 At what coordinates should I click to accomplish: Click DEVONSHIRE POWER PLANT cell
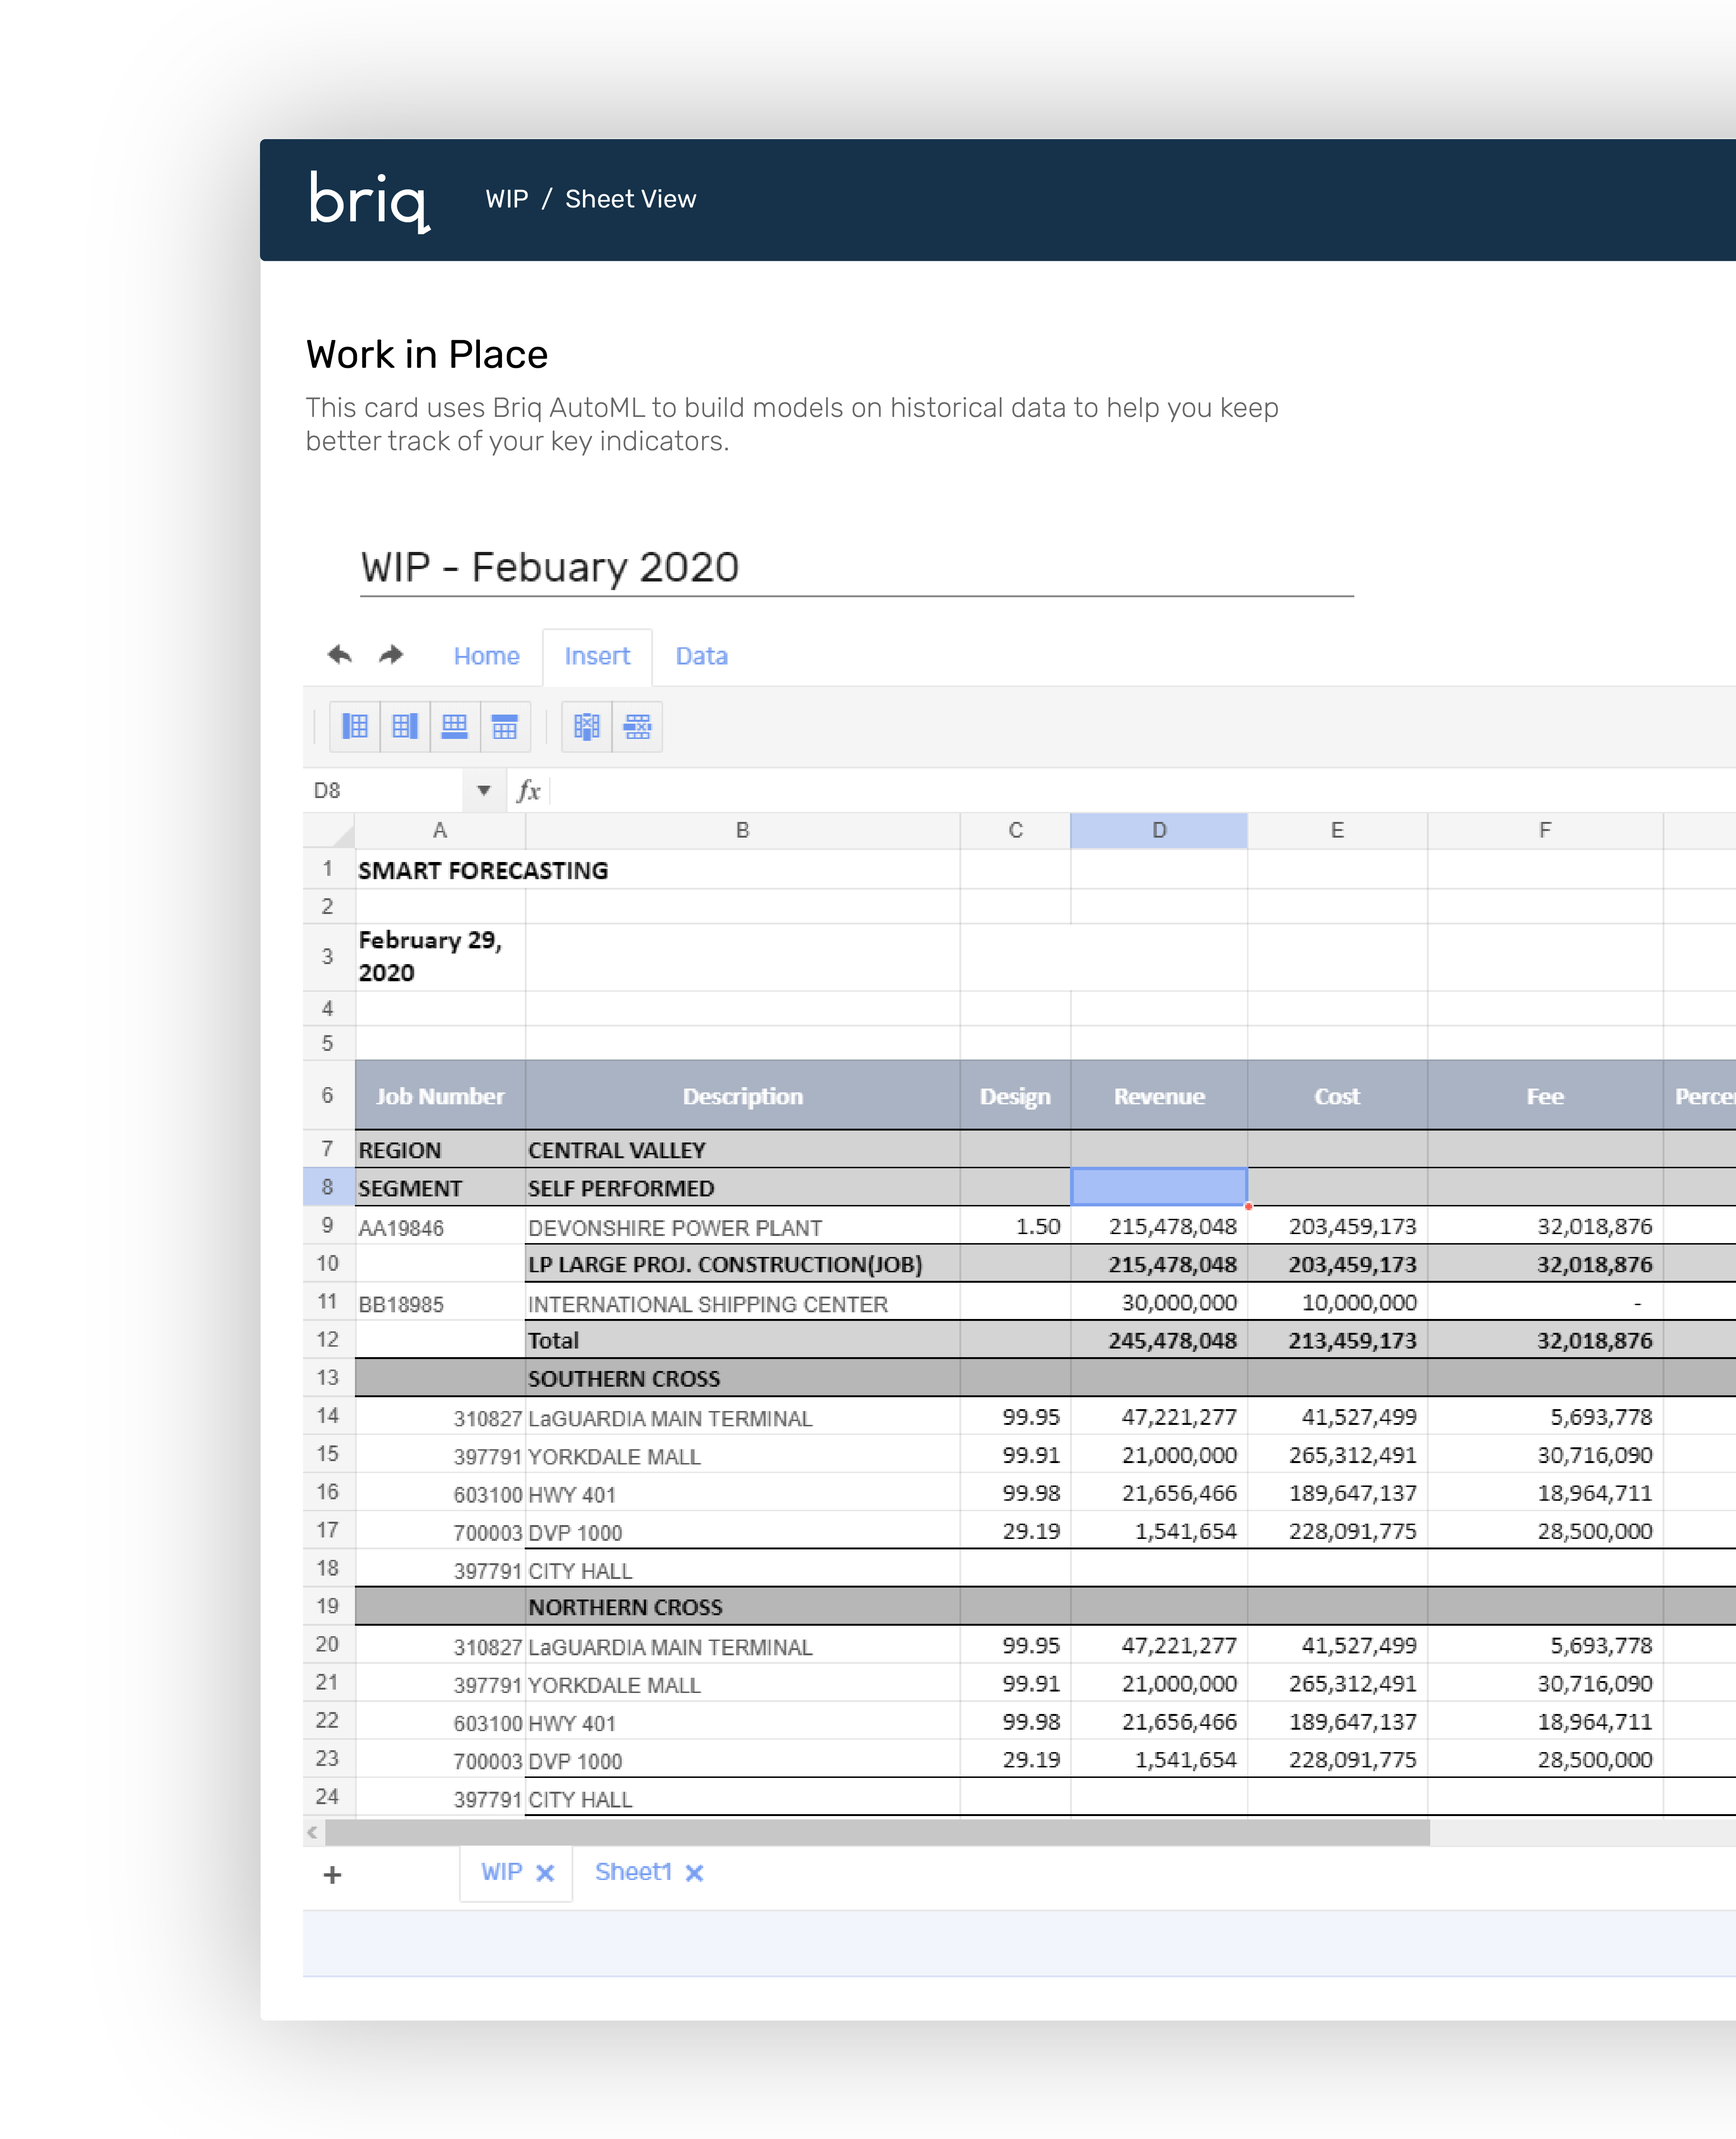[743, 1227]
